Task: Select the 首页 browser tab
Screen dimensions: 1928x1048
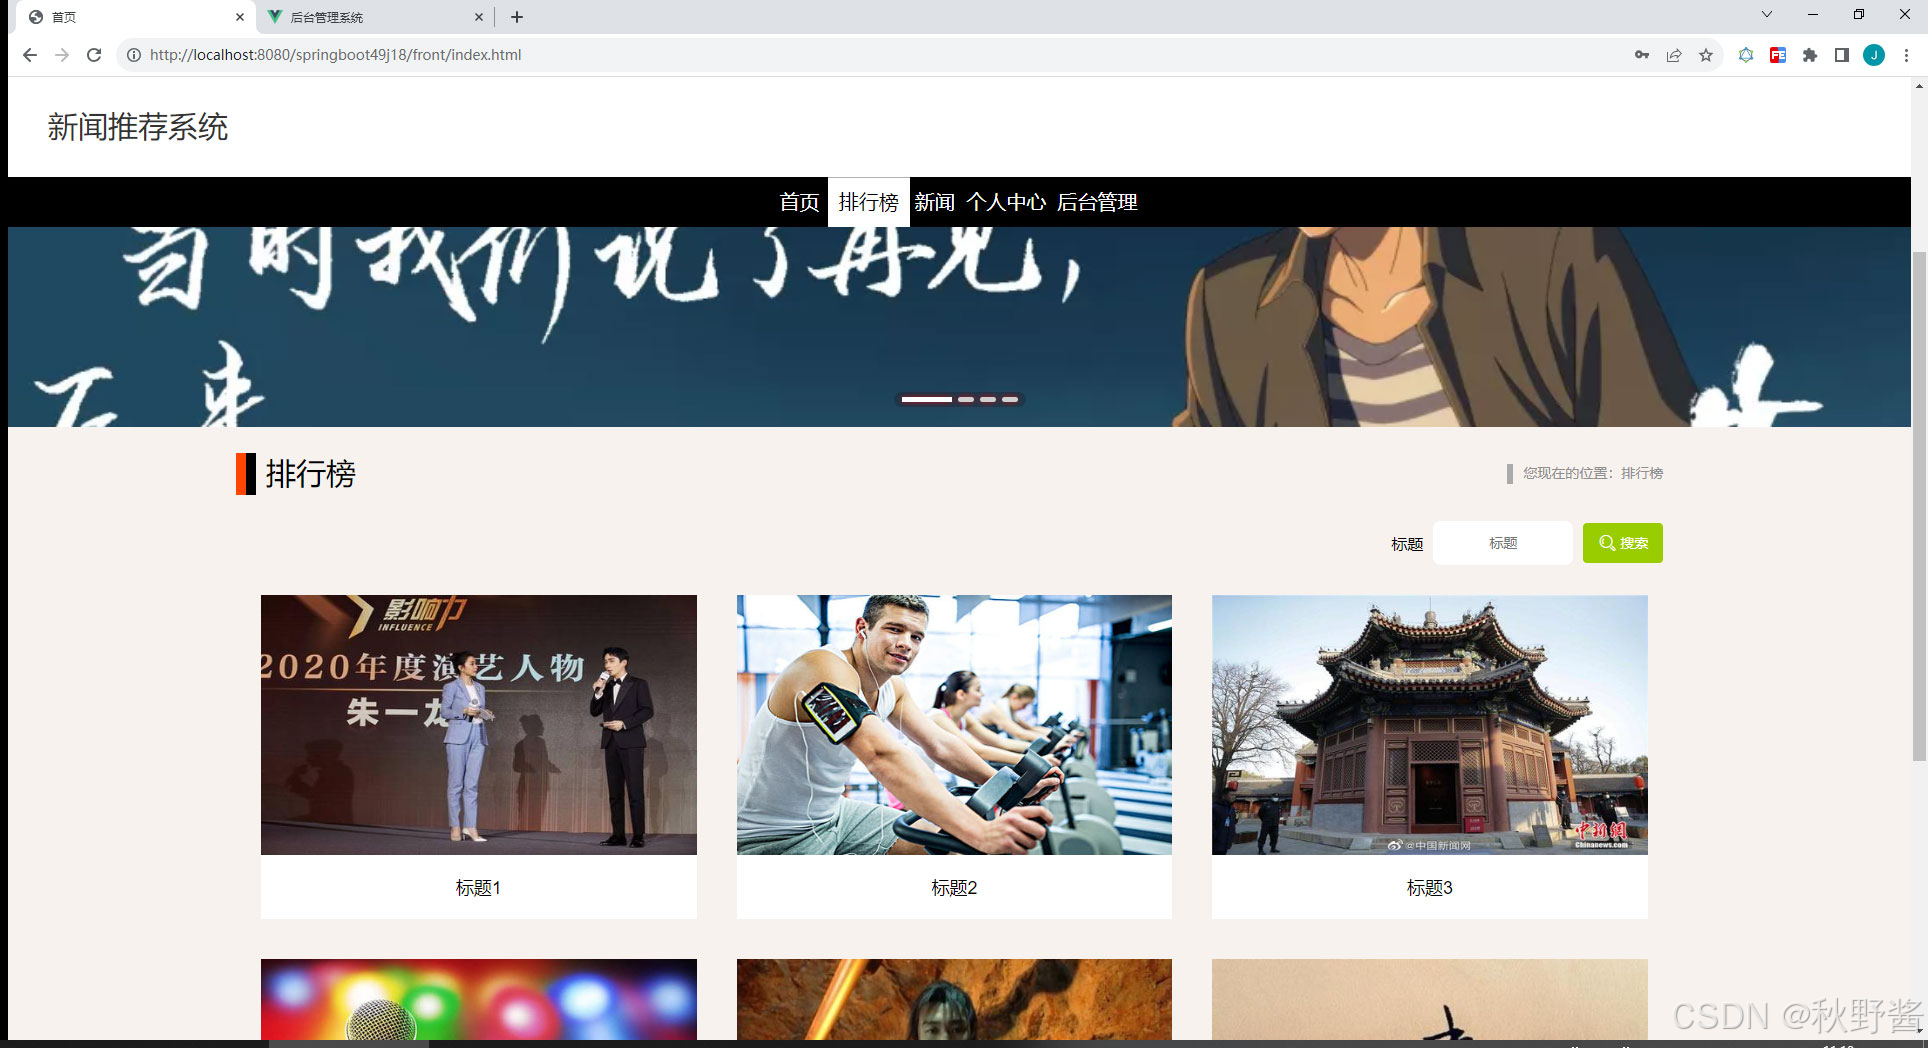Action: (x=137, y=17)
